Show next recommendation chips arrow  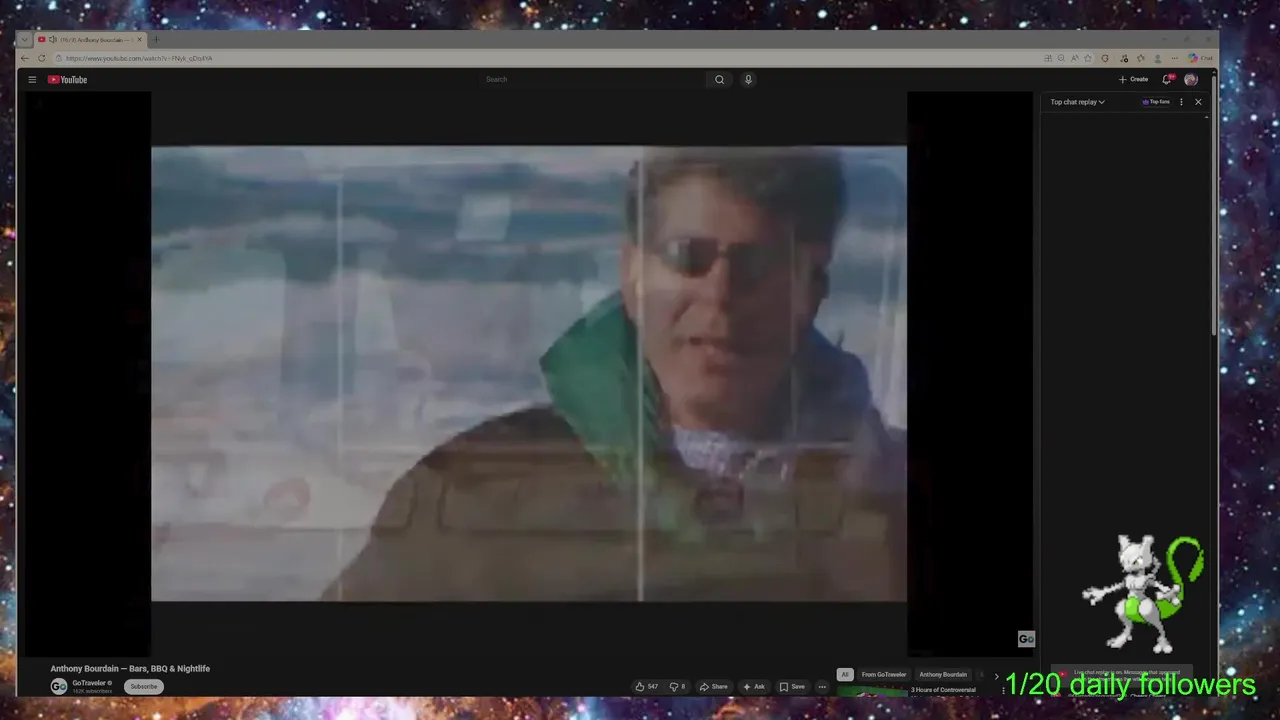click(x=996, y=676)
